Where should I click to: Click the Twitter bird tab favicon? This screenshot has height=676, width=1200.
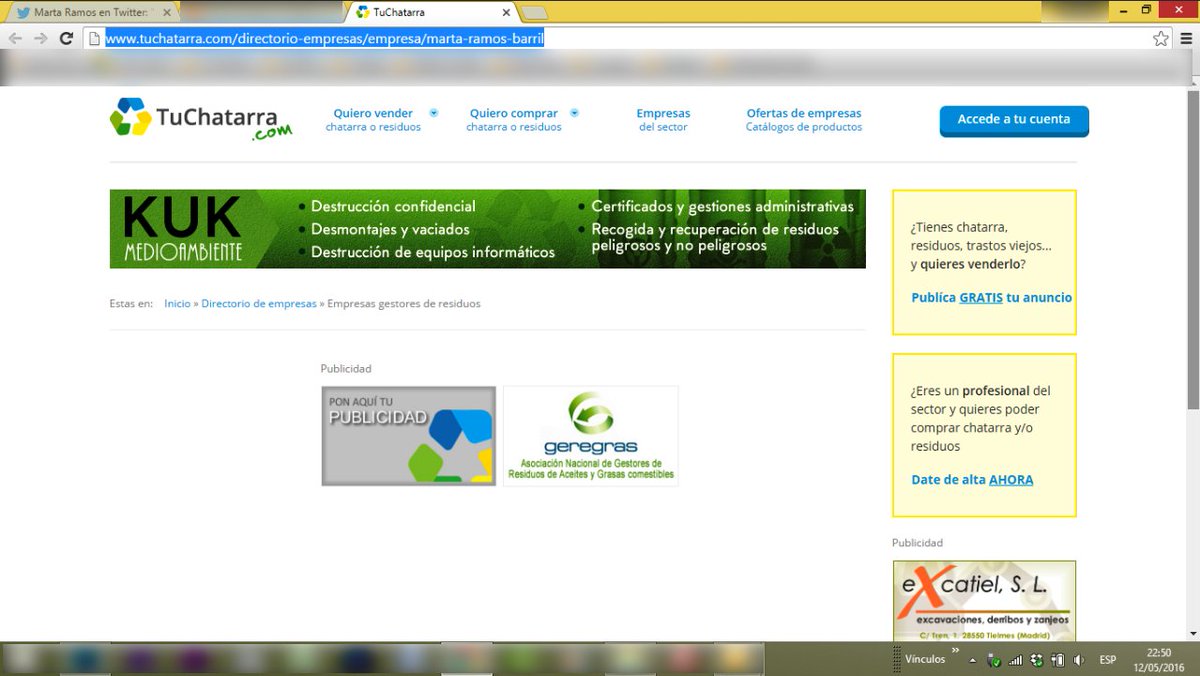(x=23, y=13)
